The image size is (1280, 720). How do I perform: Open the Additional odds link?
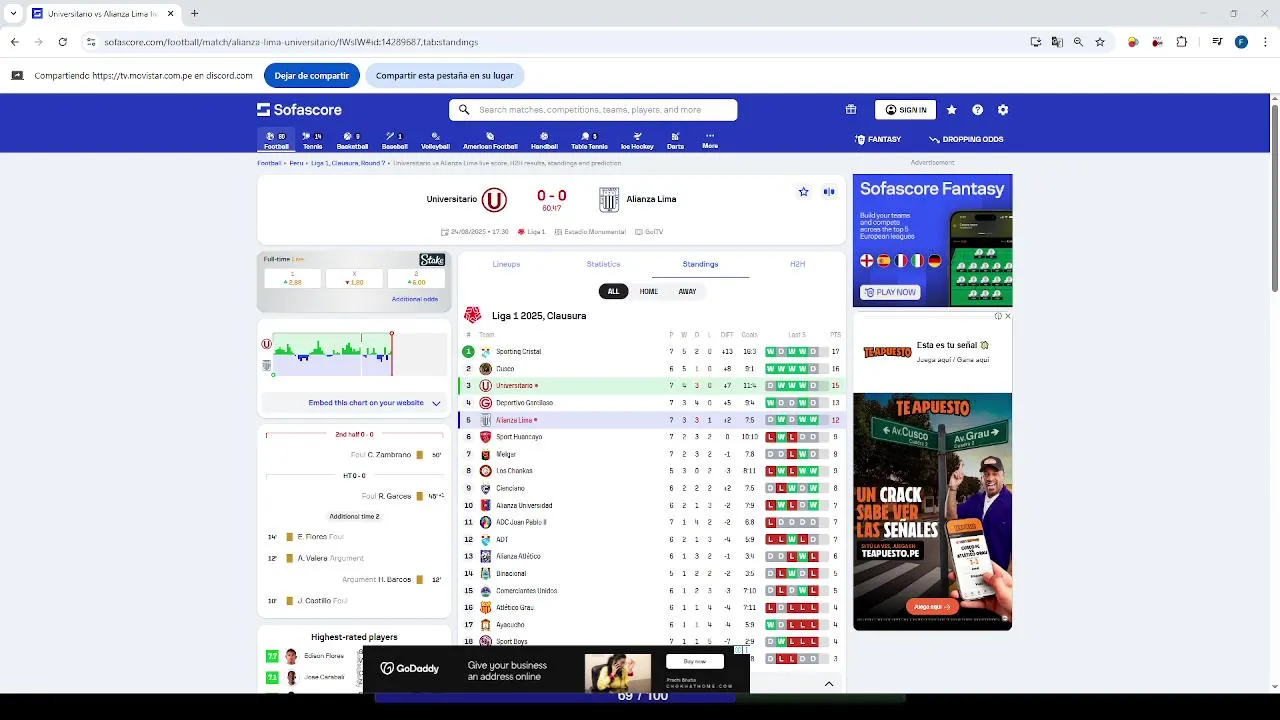414,299
